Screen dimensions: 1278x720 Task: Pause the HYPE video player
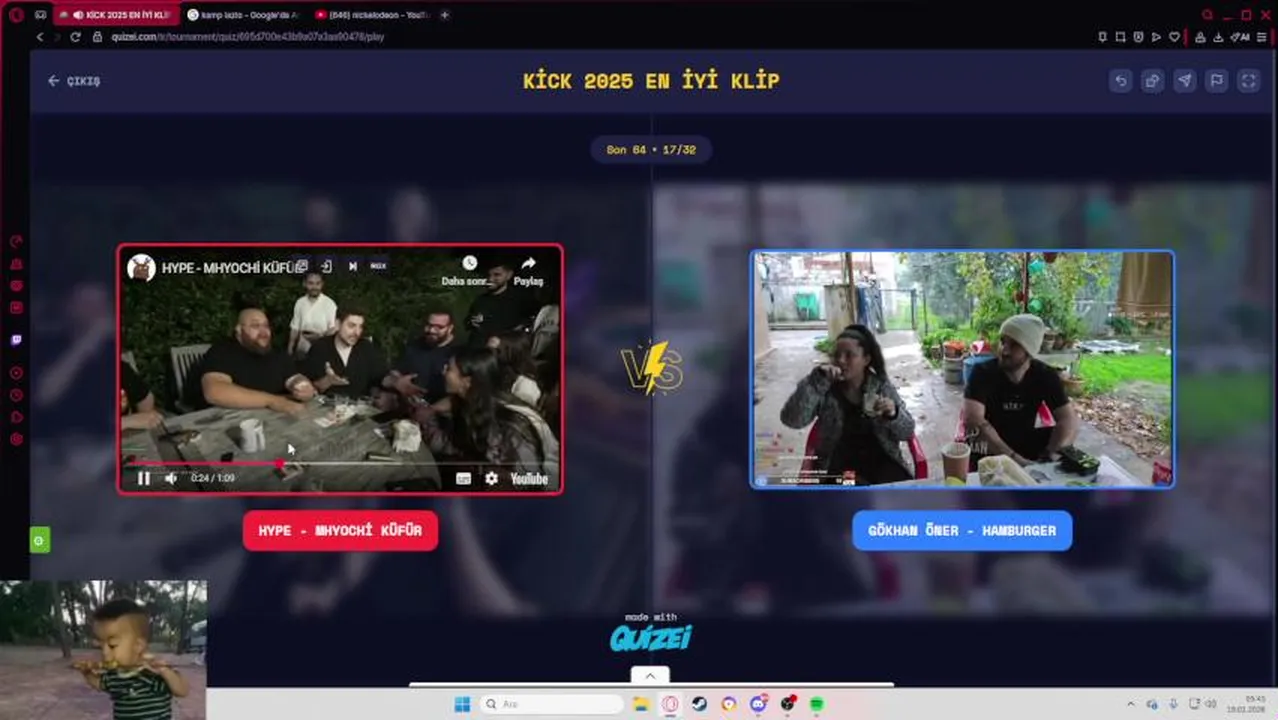click(144, 479)
